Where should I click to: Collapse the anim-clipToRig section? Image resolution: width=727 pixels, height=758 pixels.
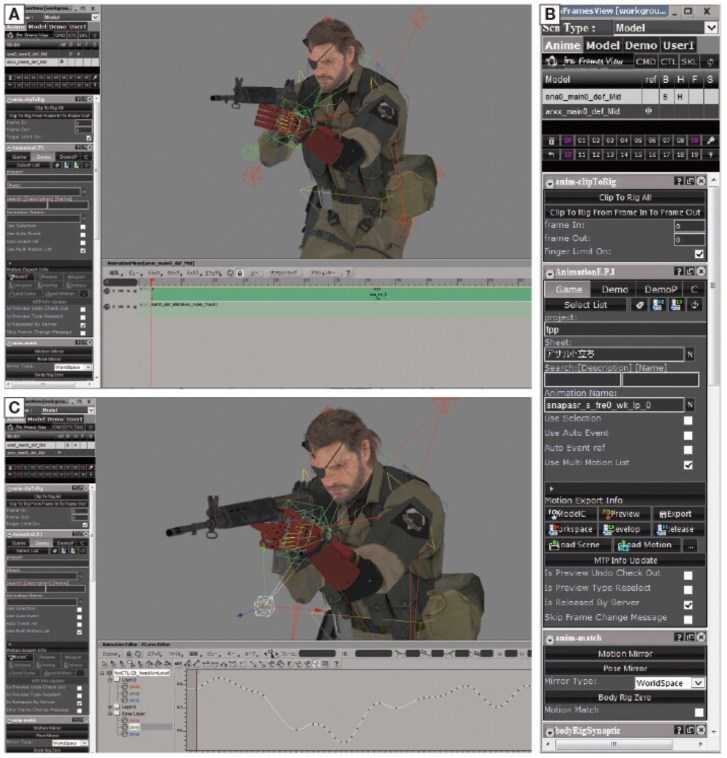coord(550,183)
